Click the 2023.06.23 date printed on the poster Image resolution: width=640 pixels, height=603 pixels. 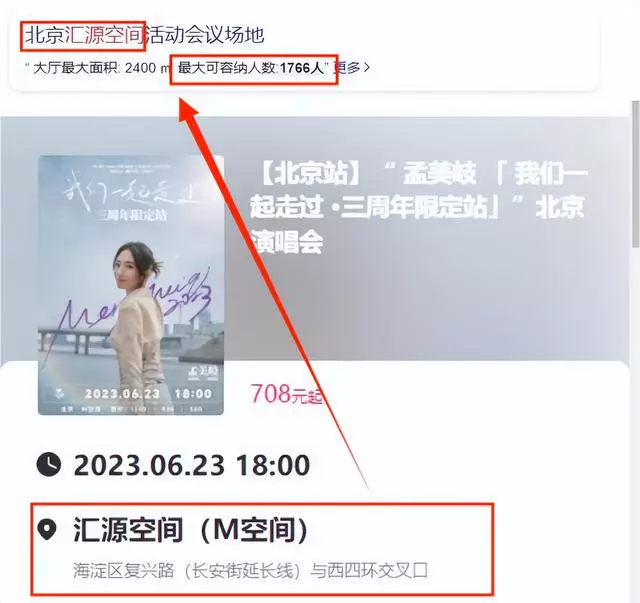point(122,394)
